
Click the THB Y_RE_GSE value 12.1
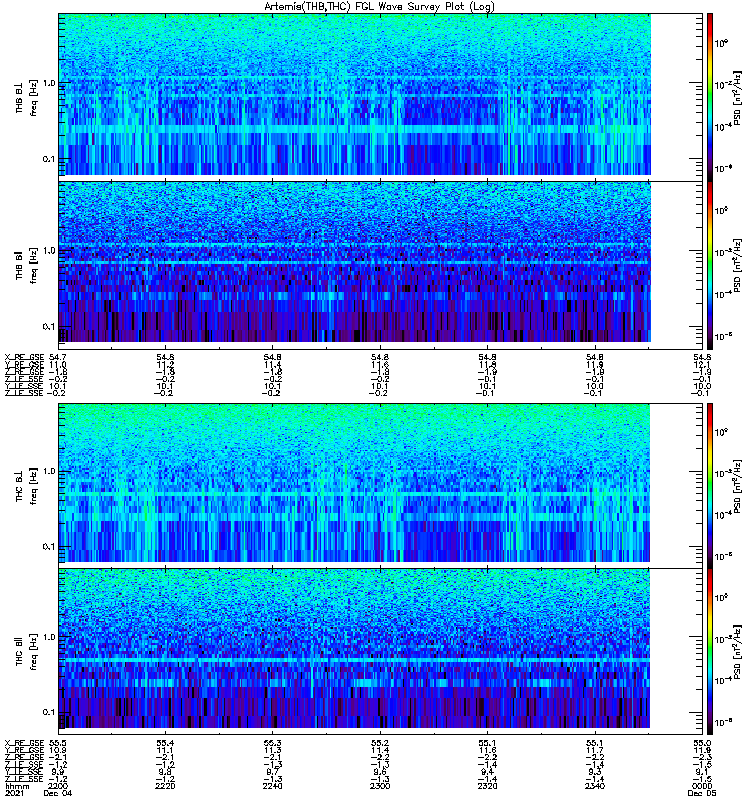coord(702,364)
